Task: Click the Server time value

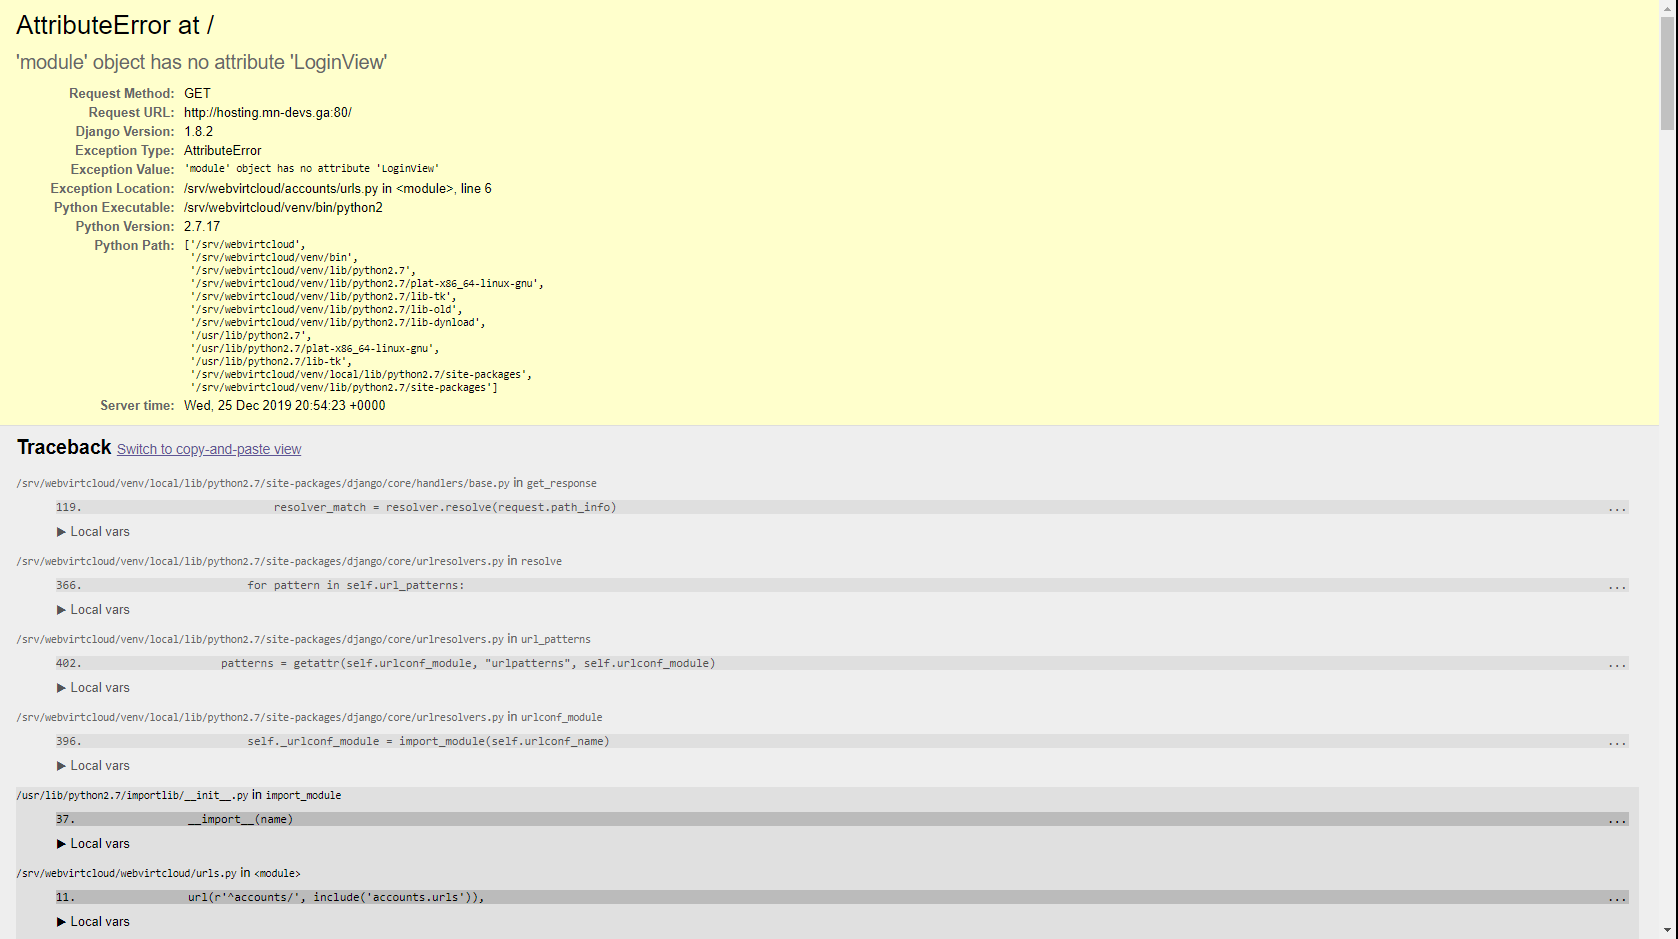Action: [x=285, y=406]
